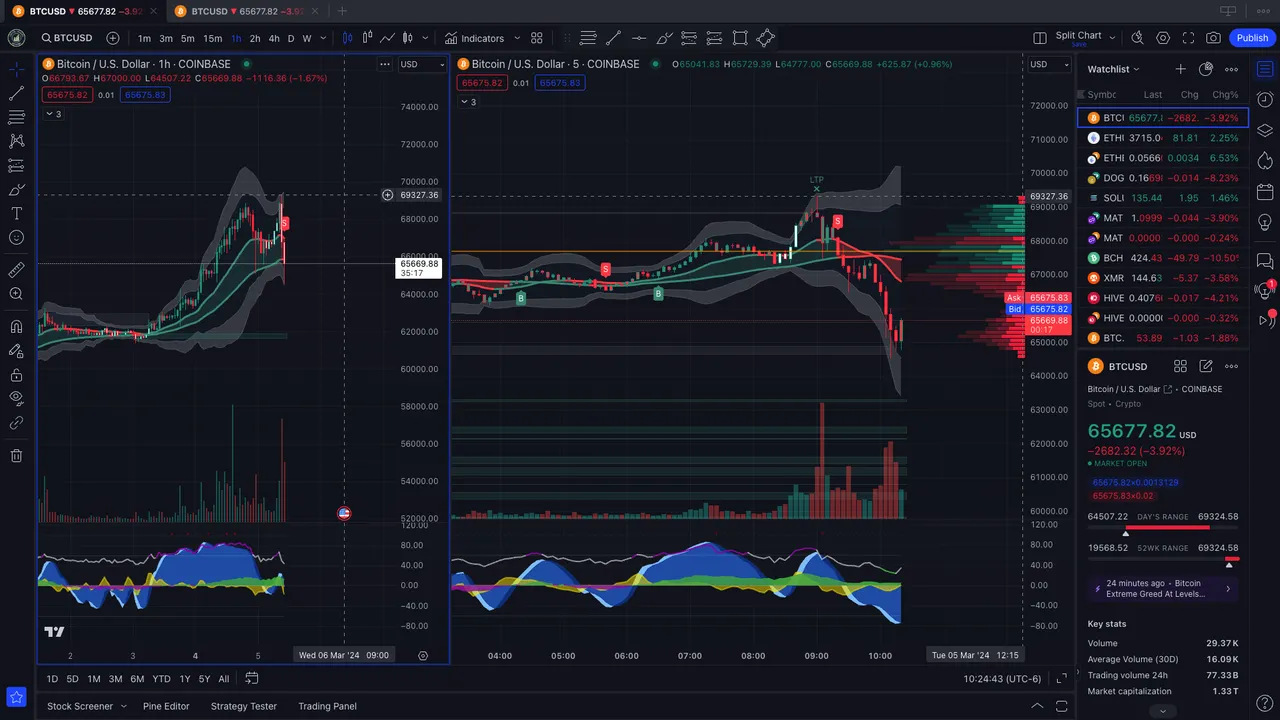Take a chart snapshot with the camera icon
The width and height of the screenshot is (1280, 720).
[x=1213, y=38]
